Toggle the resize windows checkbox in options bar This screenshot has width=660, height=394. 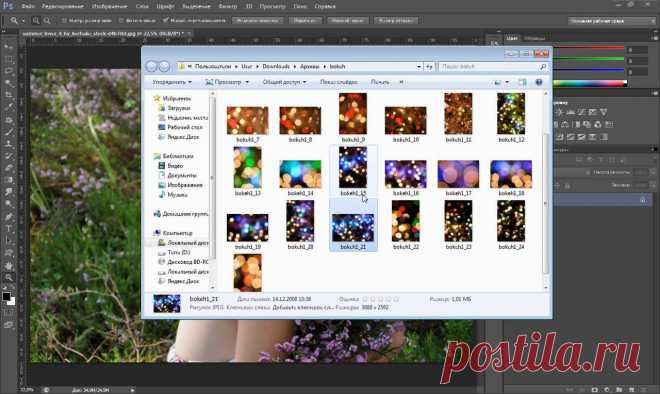coord(64,20)
